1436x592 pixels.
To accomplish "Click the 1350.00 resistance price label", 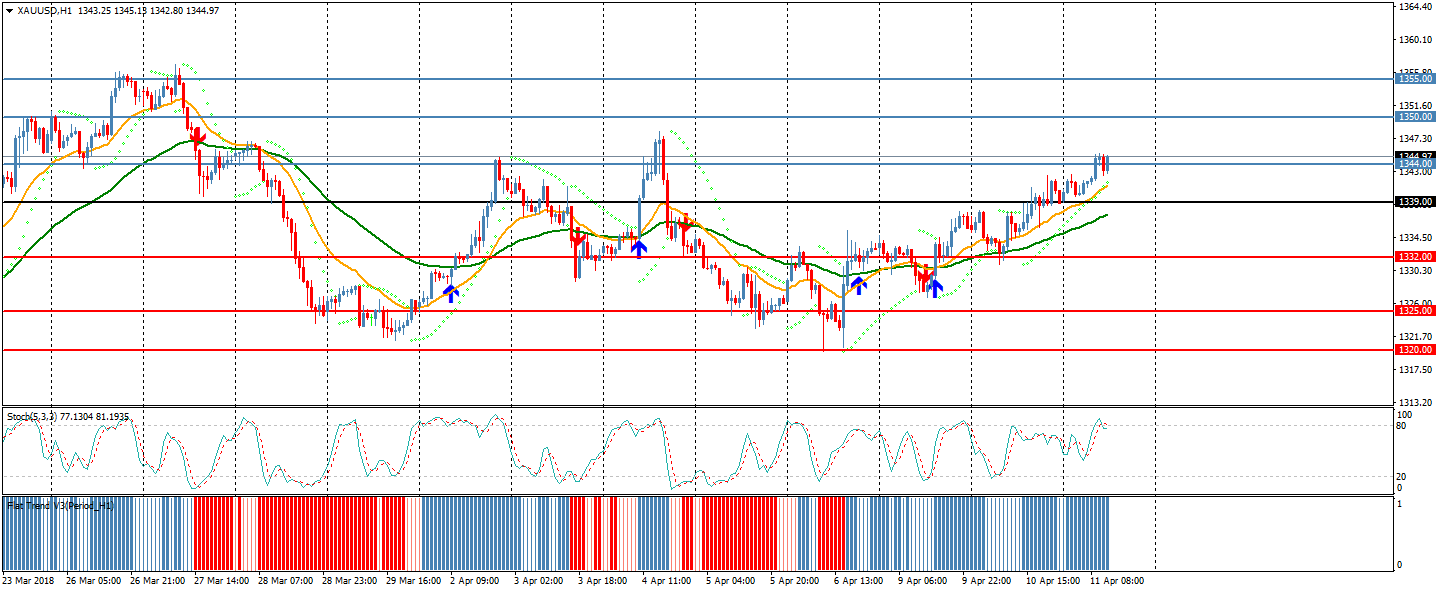I will (x=1415, y=117).
